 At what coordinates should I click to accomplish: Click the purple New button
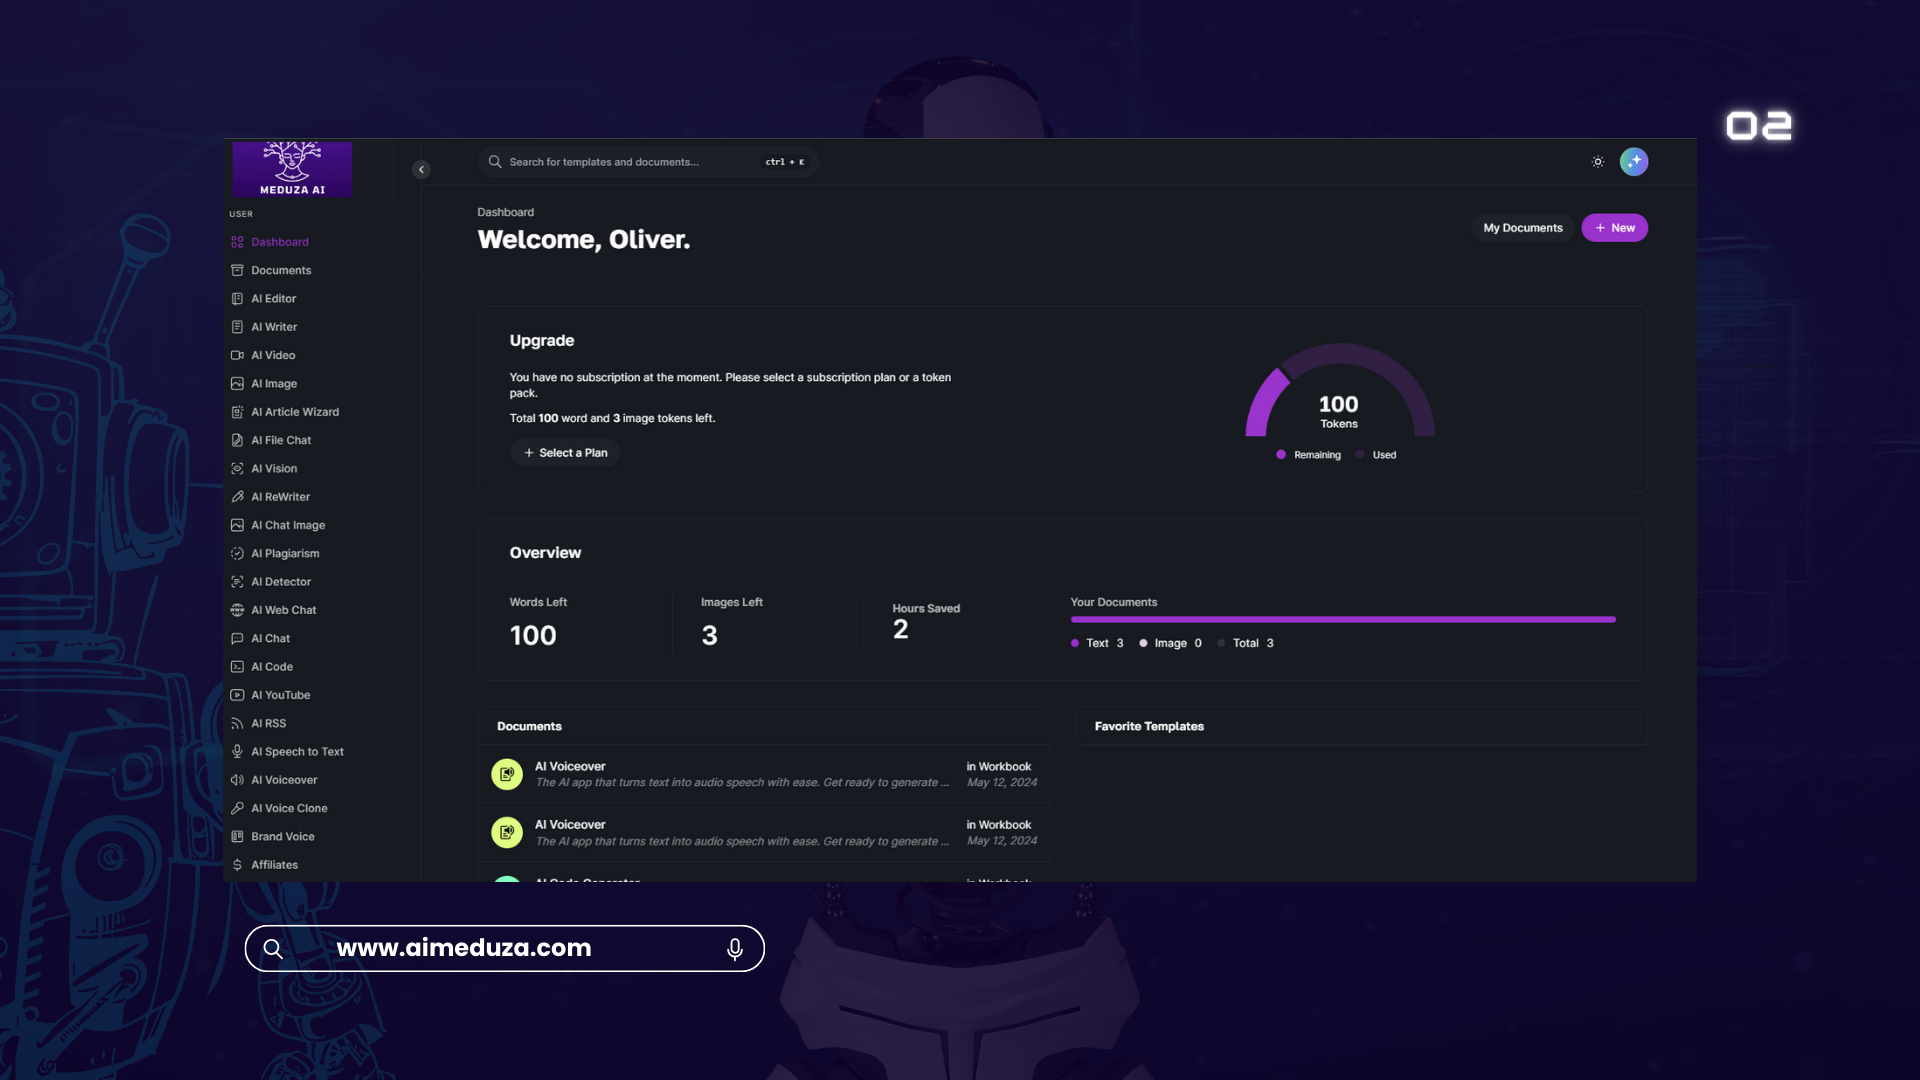[1614, 228]
